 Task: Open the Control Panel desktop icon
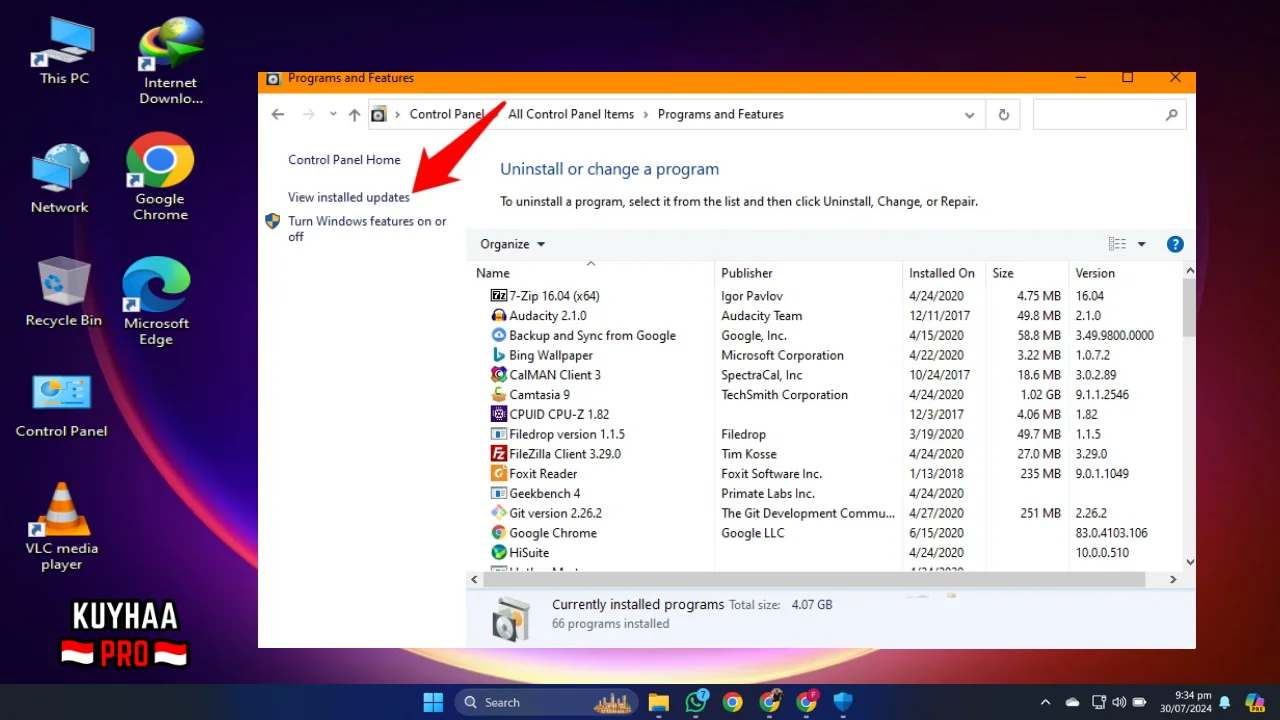coord(61,405)
